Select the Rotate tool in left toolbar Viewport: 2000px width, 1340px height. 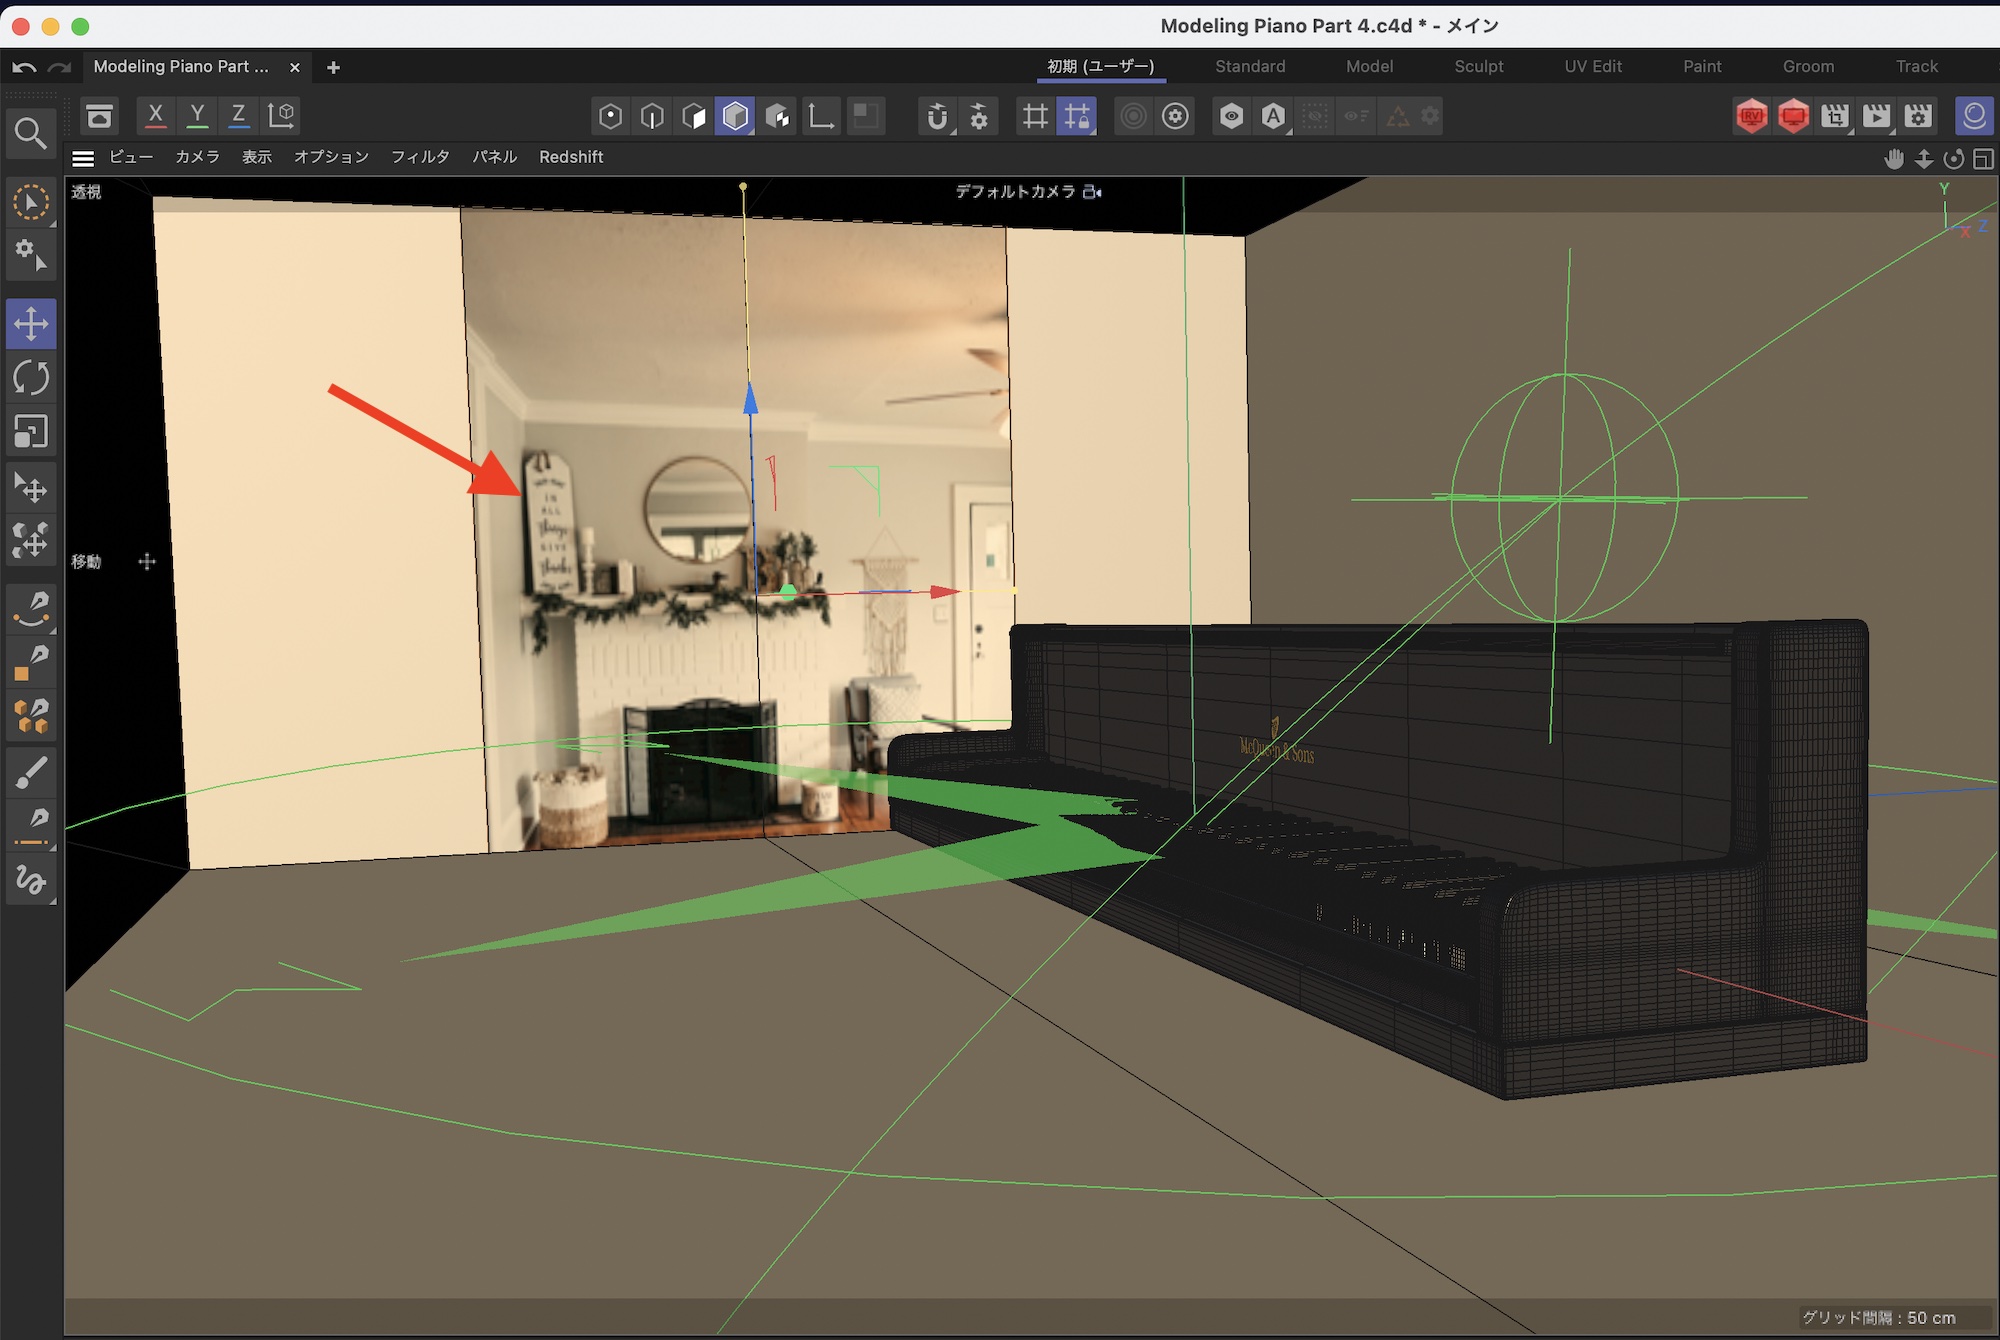31,378
